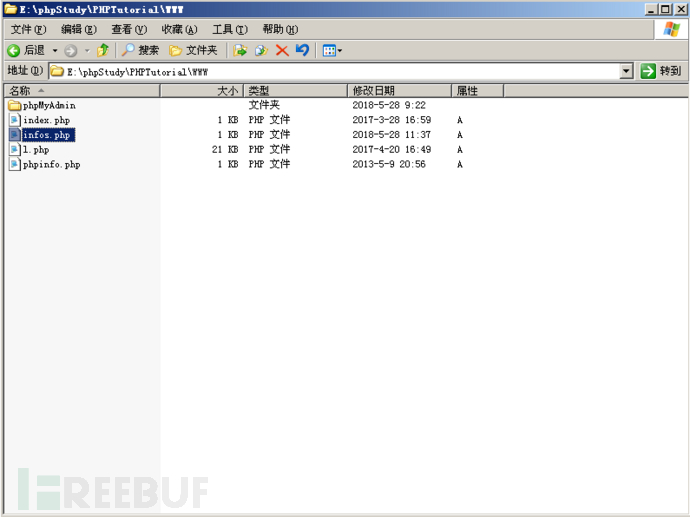Viewport: 690px width, 517px height.
Task: Click the index.php file name
Action: 47,120
